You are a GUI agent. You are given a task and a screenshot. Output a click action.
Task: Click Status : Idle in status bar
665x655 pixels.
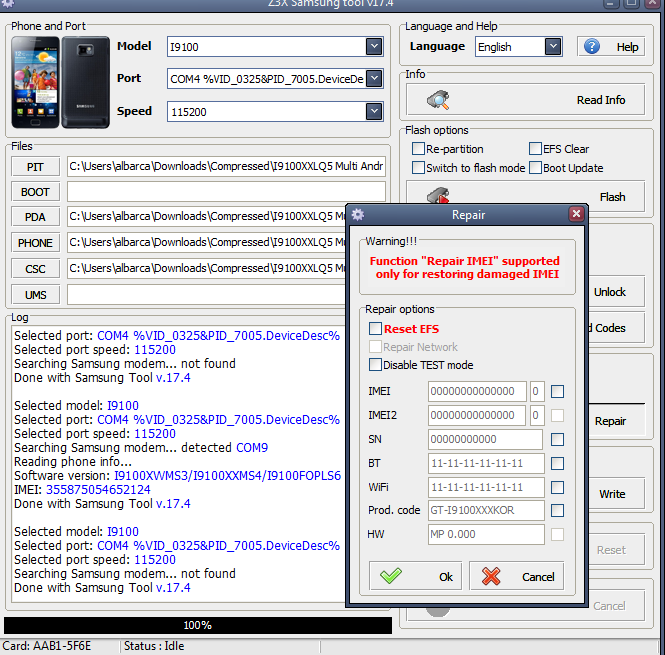coord(154,646)
